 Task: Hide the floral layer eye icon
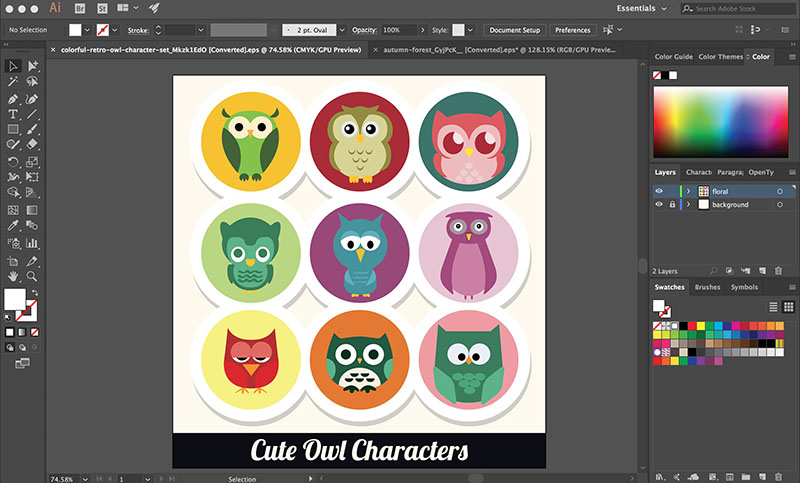tap(659, 191)
